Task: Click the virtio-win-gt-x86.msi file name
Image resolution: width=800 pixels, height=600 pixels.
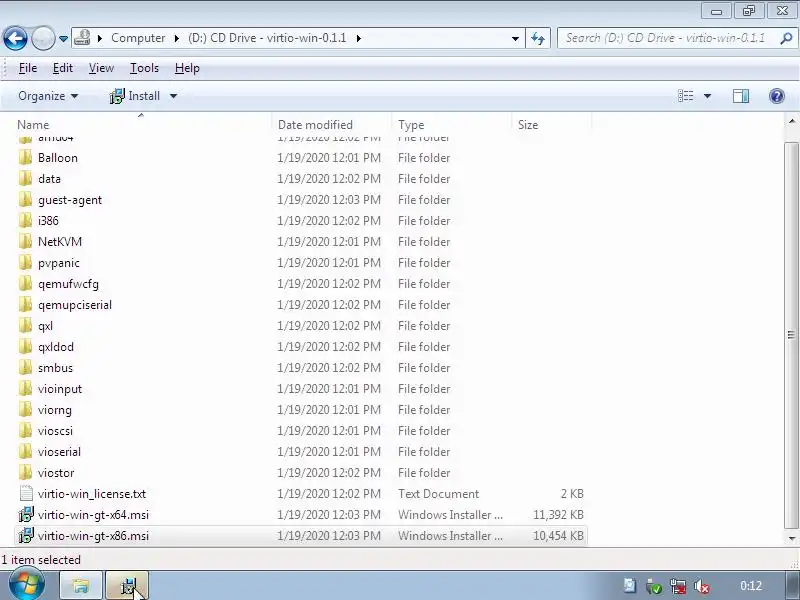Action: [x=93, y=536]
